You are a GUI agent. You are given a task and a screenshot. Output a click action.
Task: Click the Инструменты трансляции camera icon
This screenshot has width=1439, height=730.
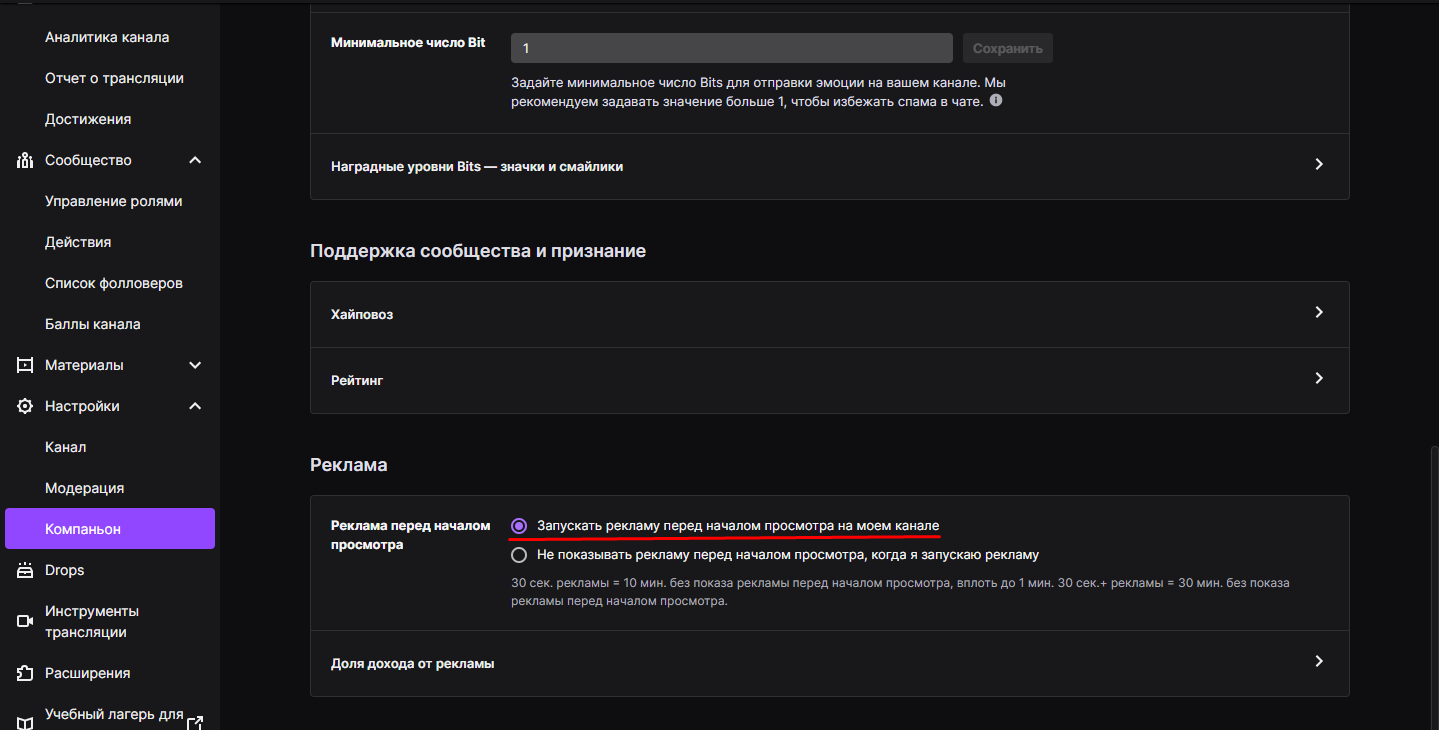pyautogui.click(x=25, y=621)
